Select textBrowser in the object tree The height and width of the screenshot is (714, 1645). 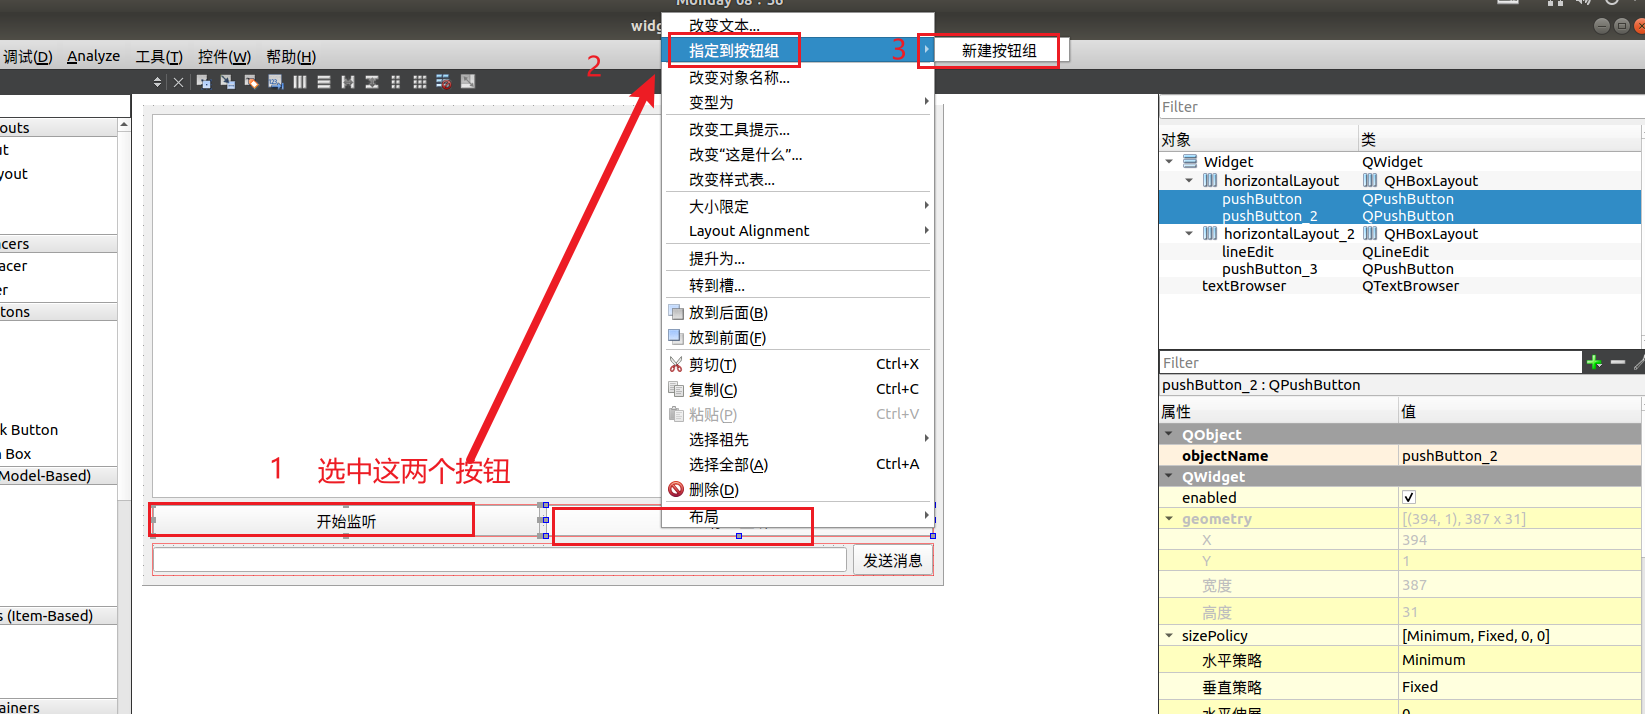click(x=1243, y=285)
